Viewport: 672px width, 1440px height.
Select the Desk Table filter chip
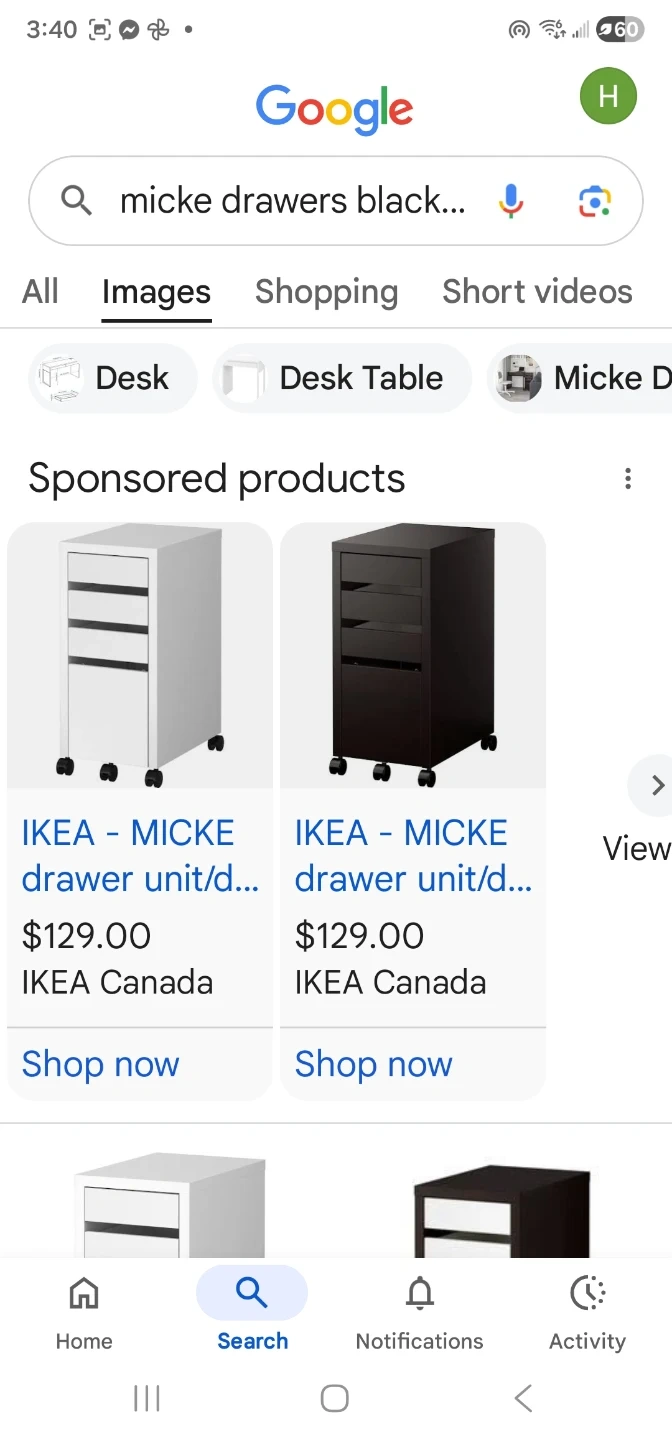pos(342,378)
